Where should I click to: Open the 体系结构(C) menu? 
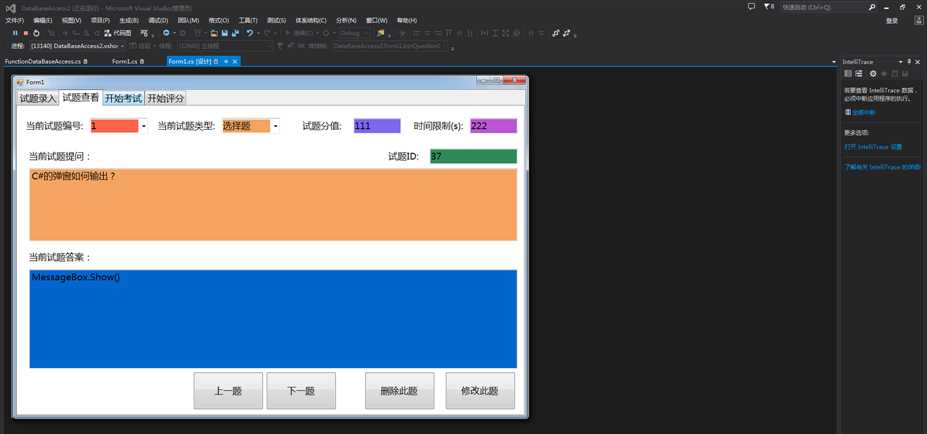(311, 21)
